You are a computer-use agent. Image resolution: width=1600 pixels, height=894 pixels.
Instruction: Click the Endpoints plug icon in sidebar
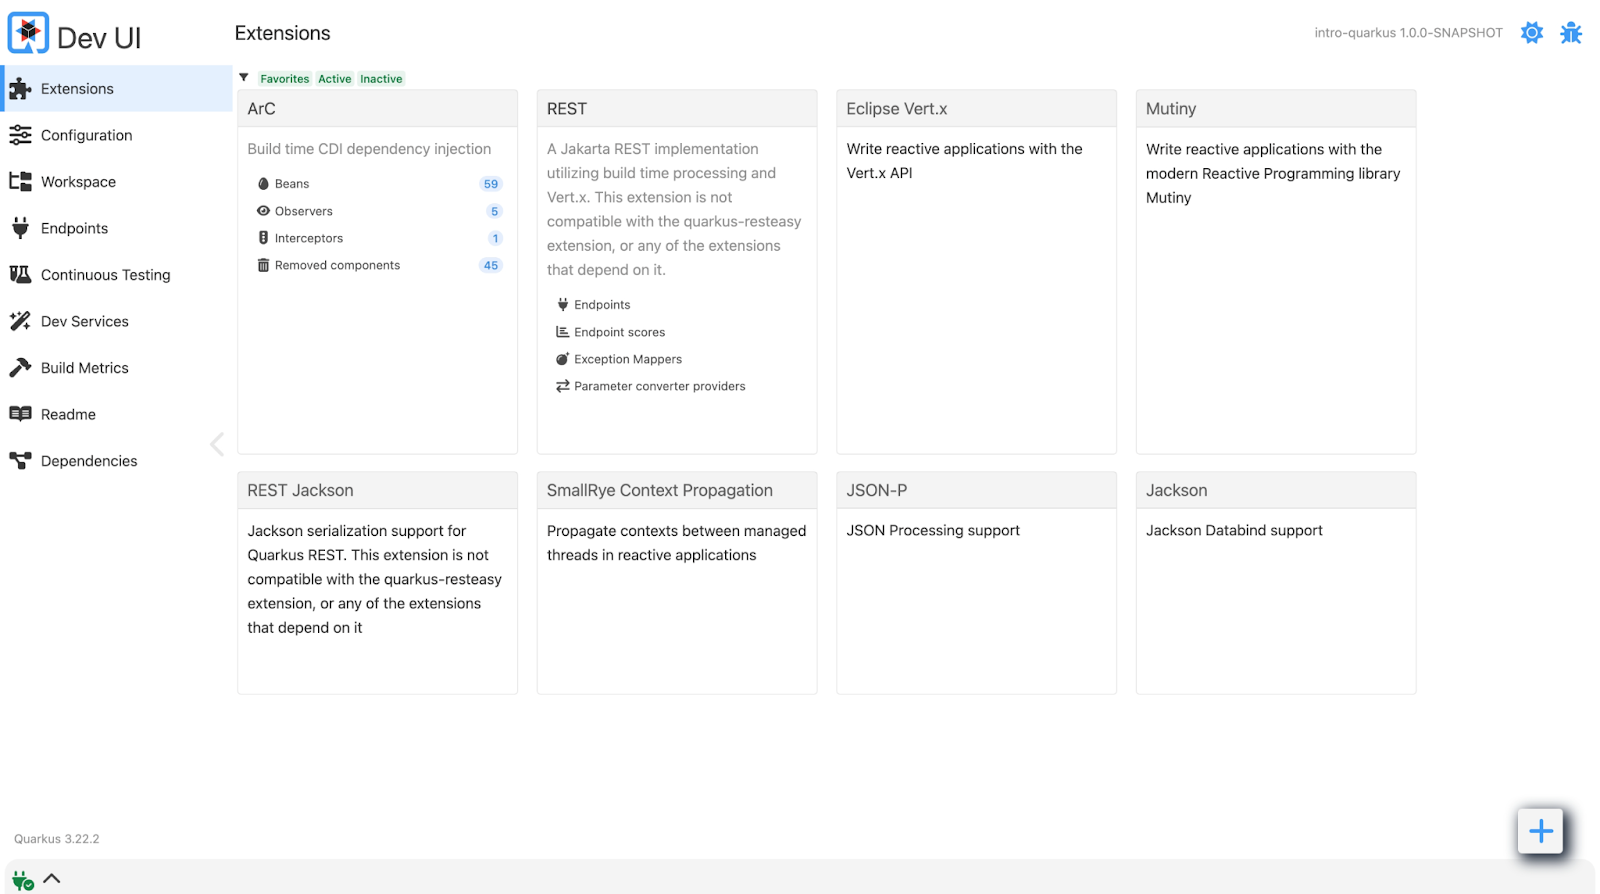pyautogui.click(x=20, y=228)
